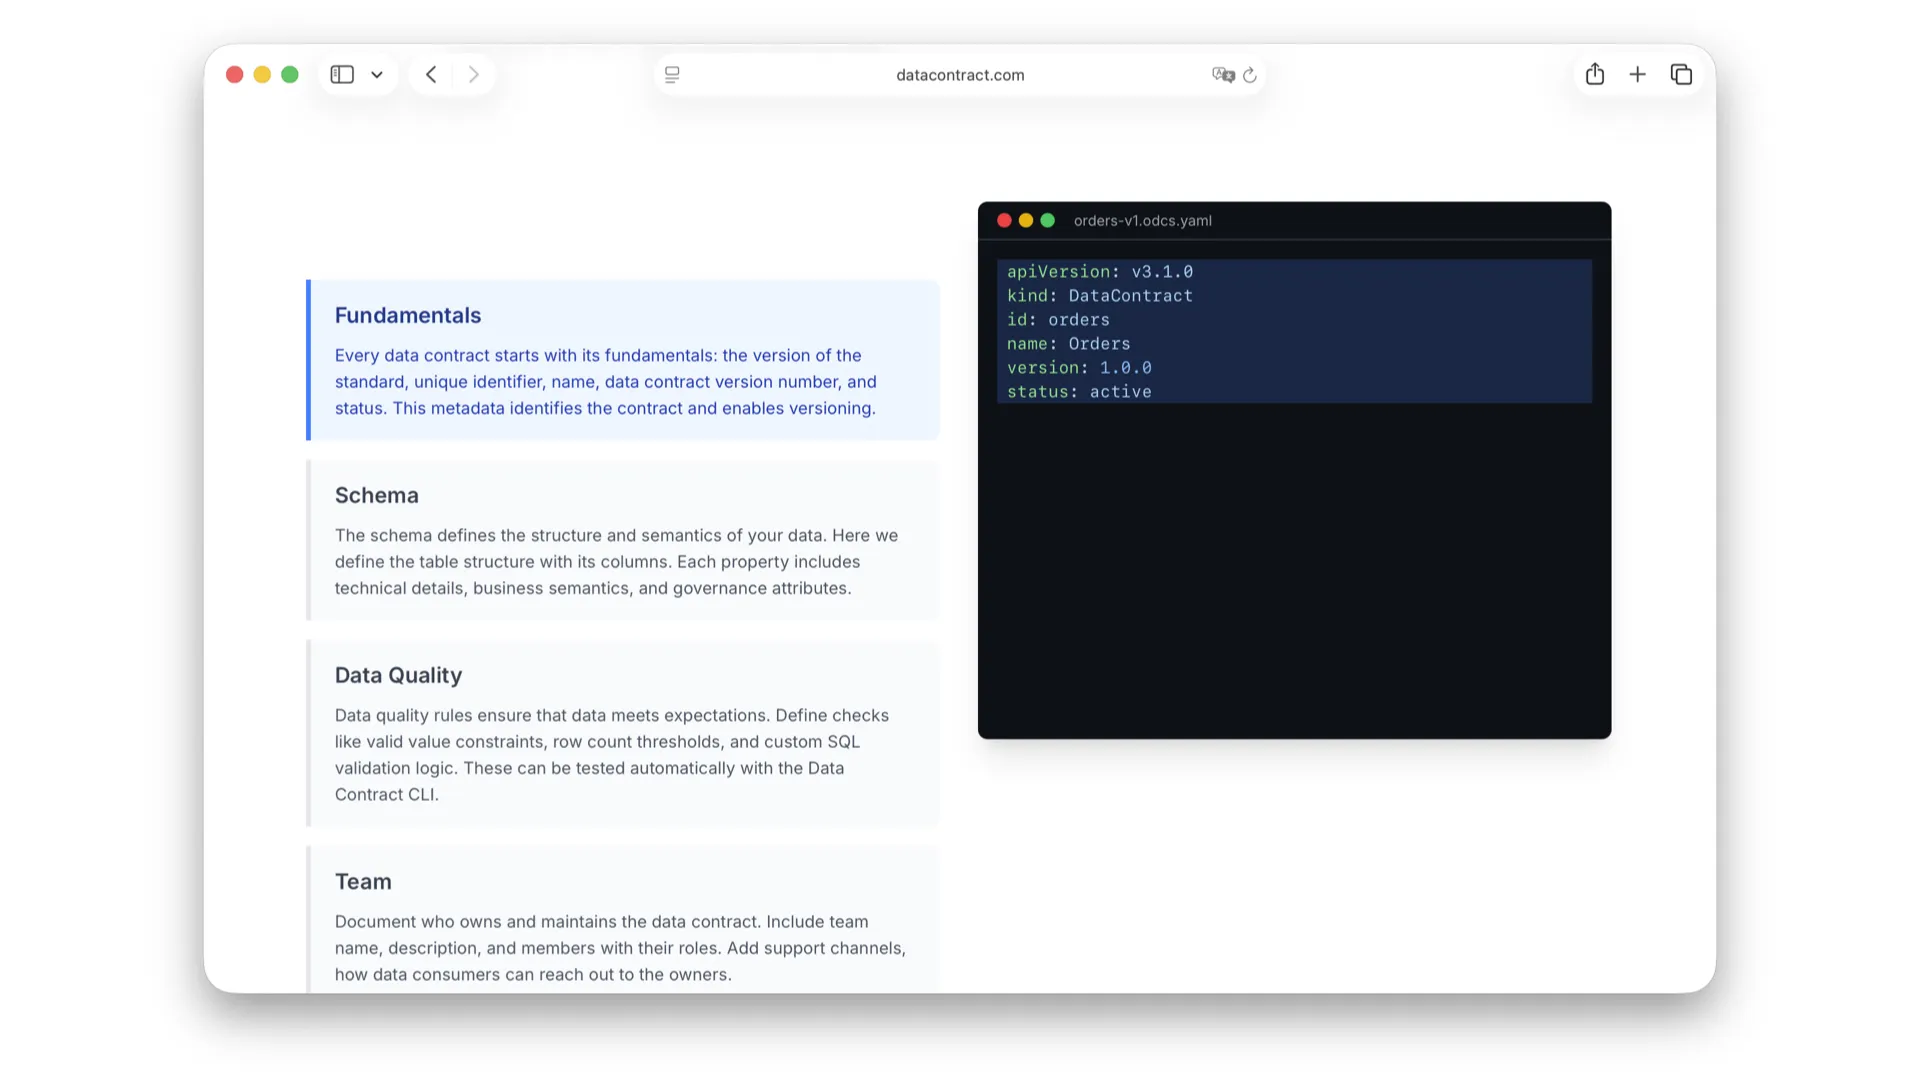Click the datacontract.com address field

959,75
